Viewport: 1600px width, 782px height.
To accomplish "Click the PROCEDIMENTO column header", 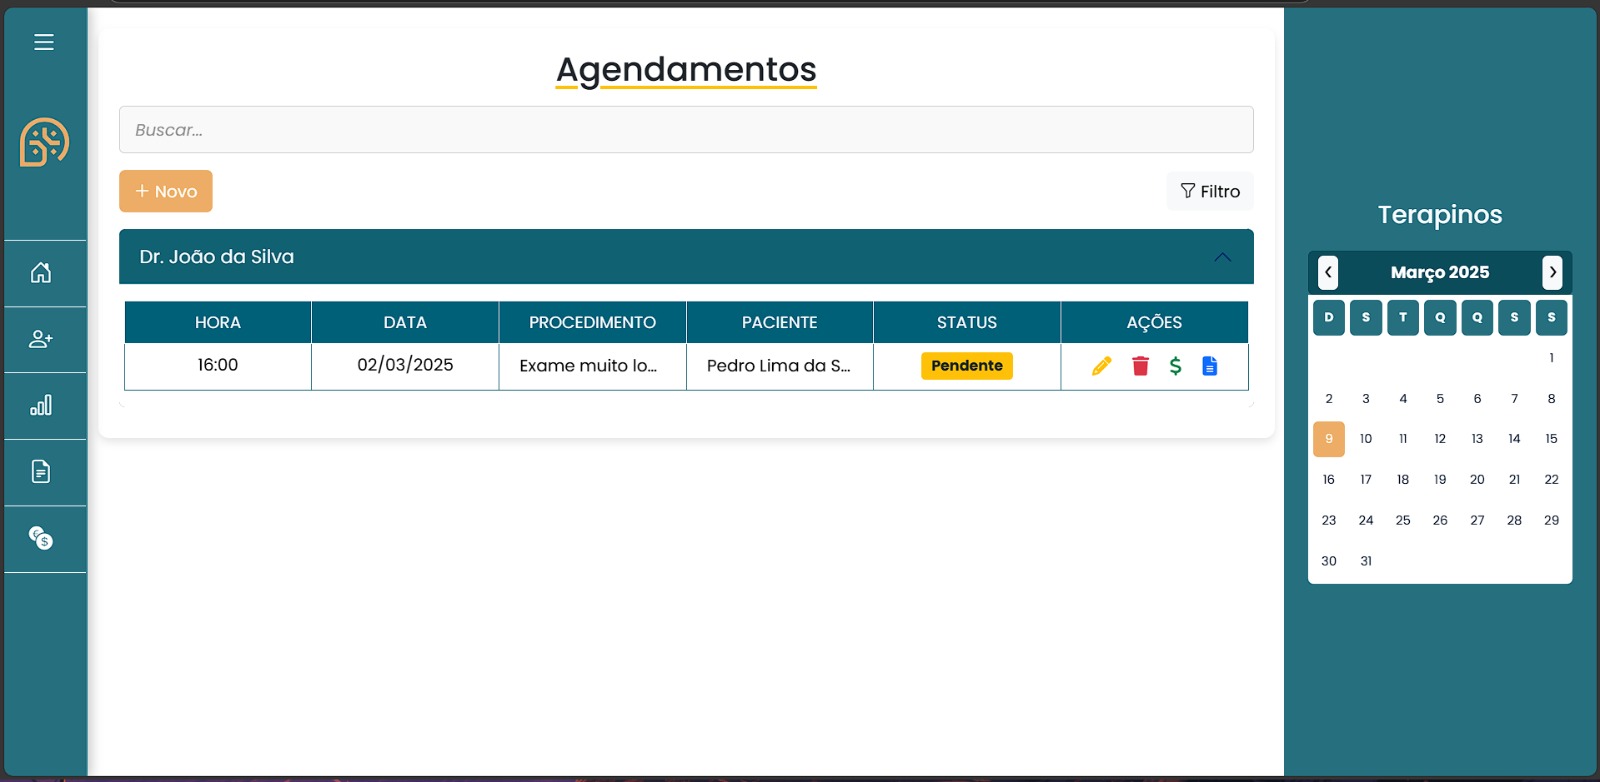I will (x=592, y=322).
